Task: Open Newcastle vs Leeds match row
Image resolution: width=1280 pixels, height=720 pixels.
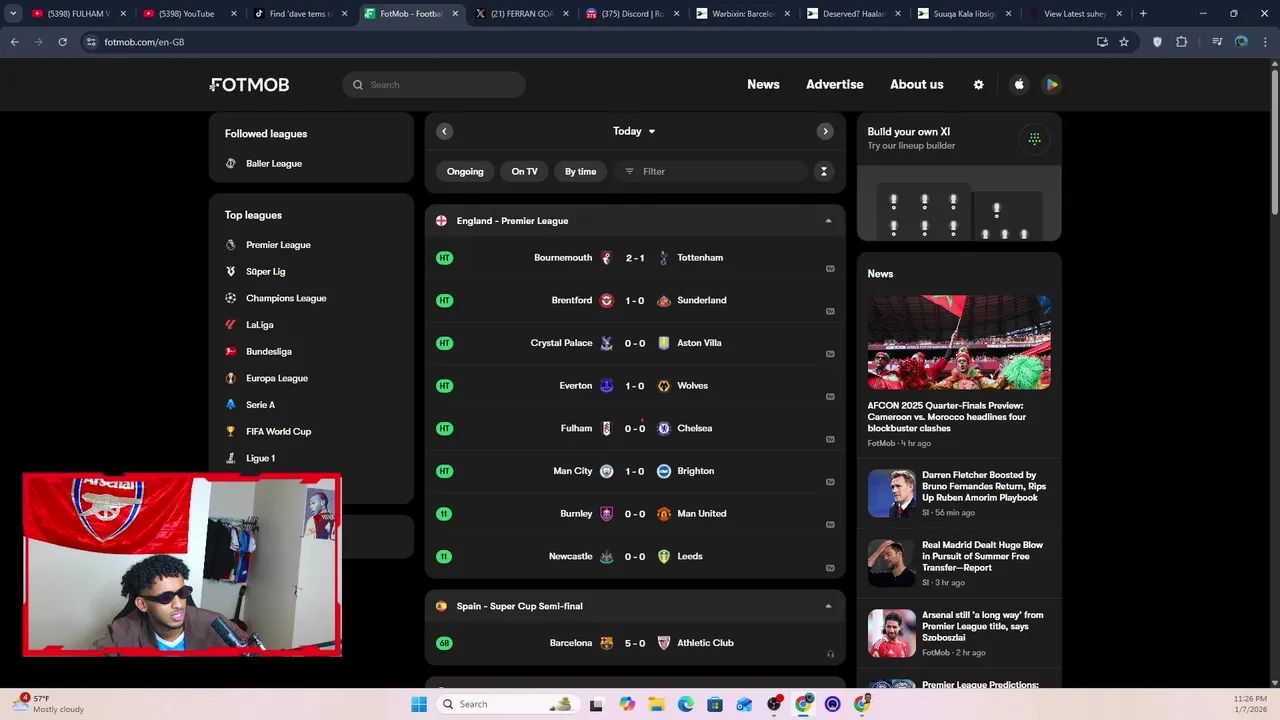Action: [x=635, y=557]
